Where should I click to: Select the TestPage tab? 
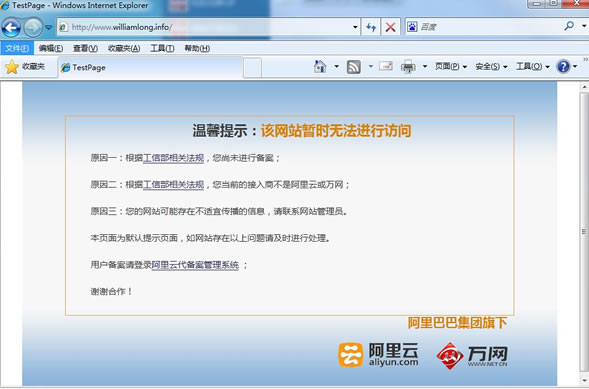[x=150, y=67]
